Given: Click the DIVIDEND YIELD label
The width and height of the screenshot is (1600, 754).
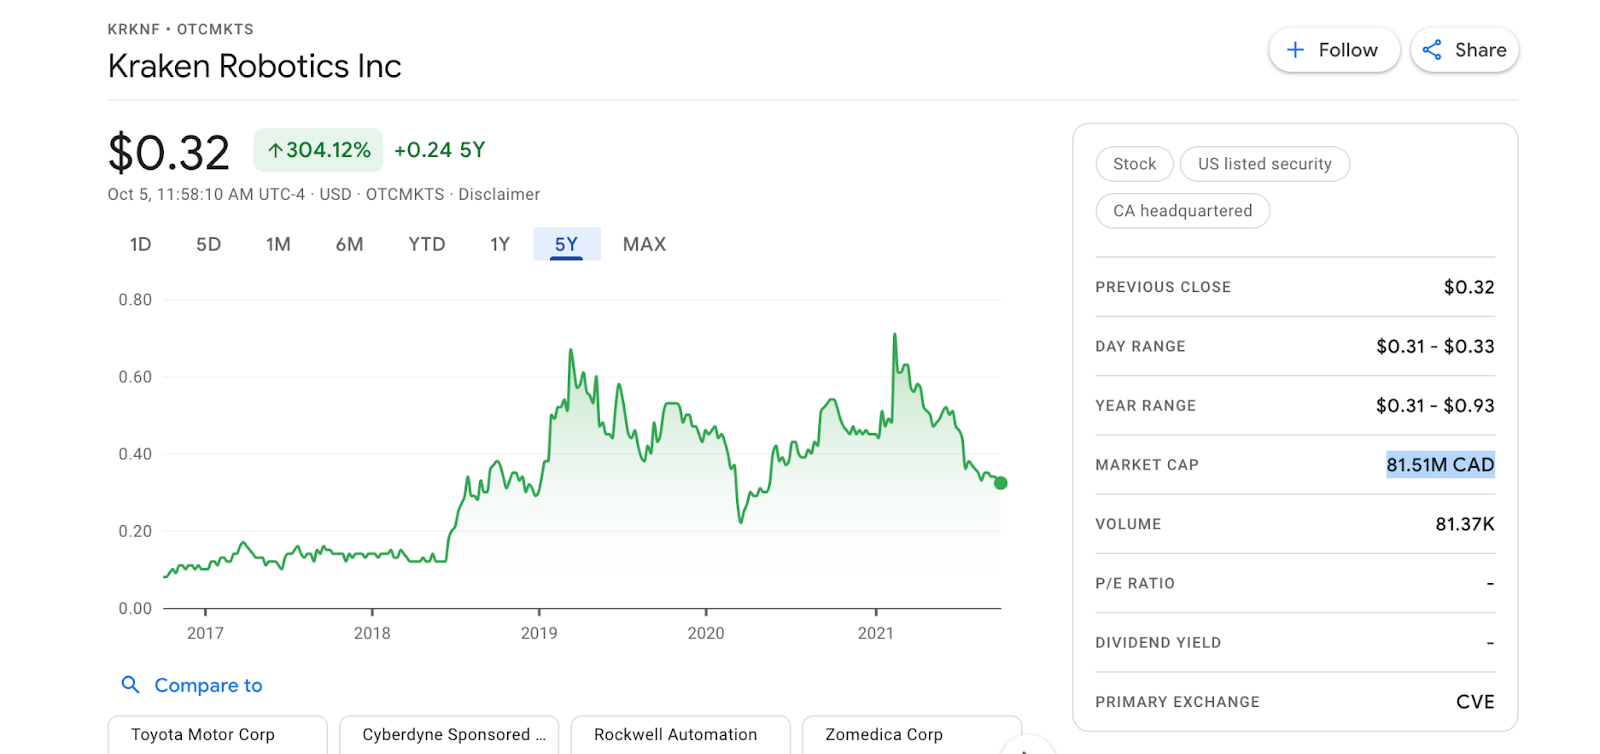Looking at the screenshot, I should pos(1158,642).
